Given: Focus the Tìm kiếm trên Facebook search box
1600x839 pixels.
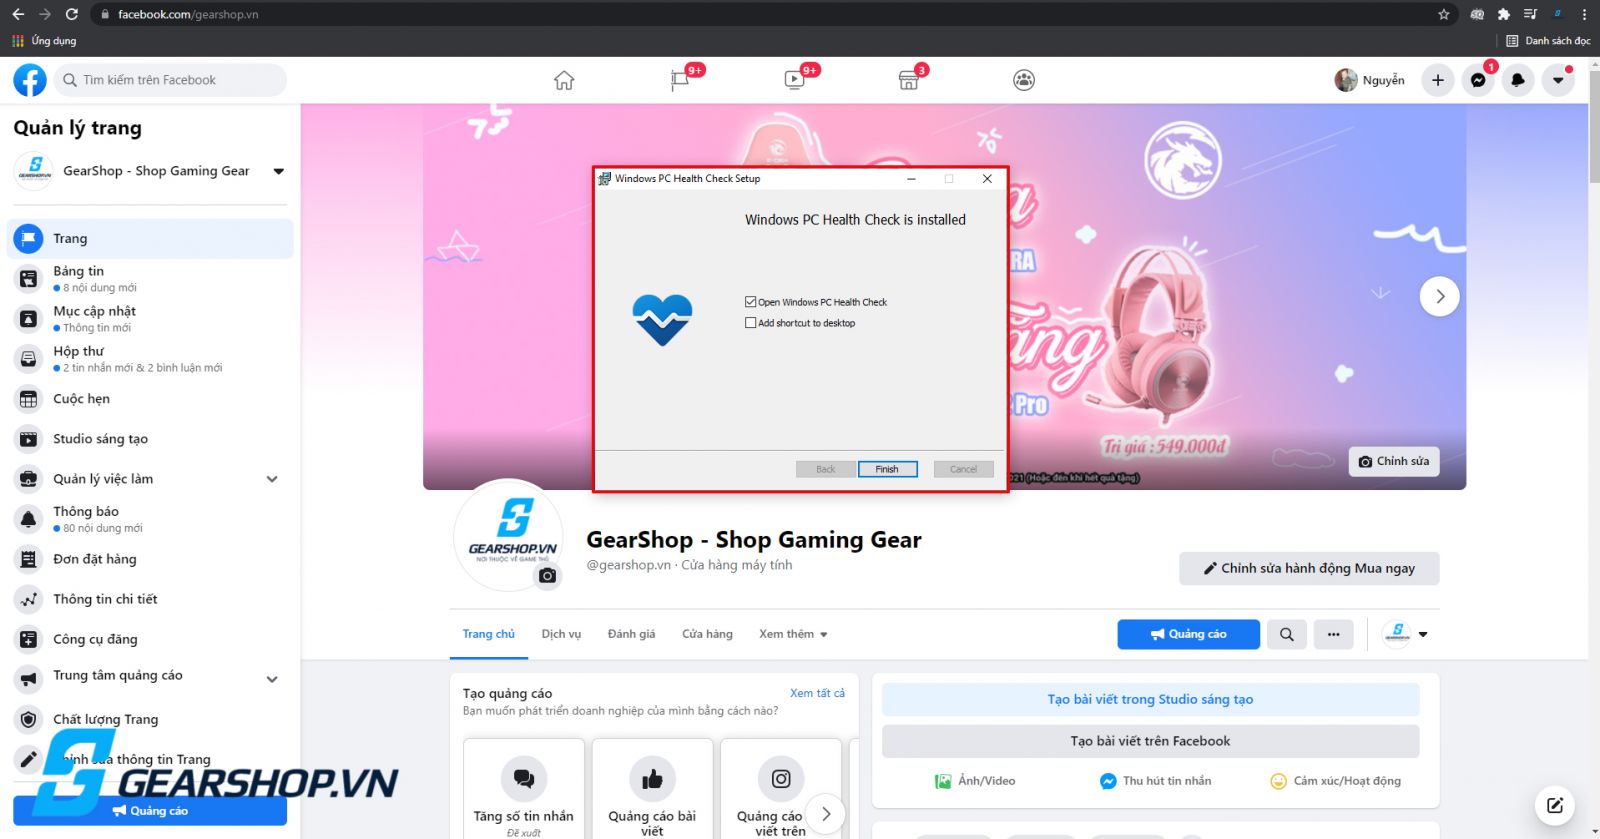Looking at the screenshot, I should pyautogui.click(x=169, y=80).
